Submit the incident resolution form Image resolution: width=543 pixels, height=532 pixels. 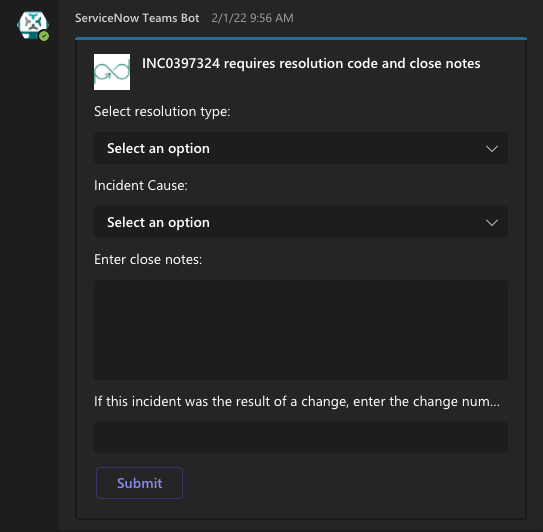click(139, 483)
